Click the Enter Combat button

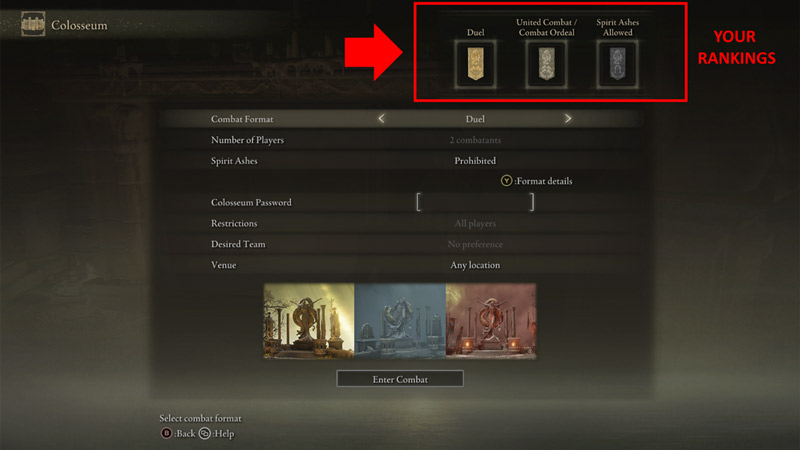[x=400, y=379]
